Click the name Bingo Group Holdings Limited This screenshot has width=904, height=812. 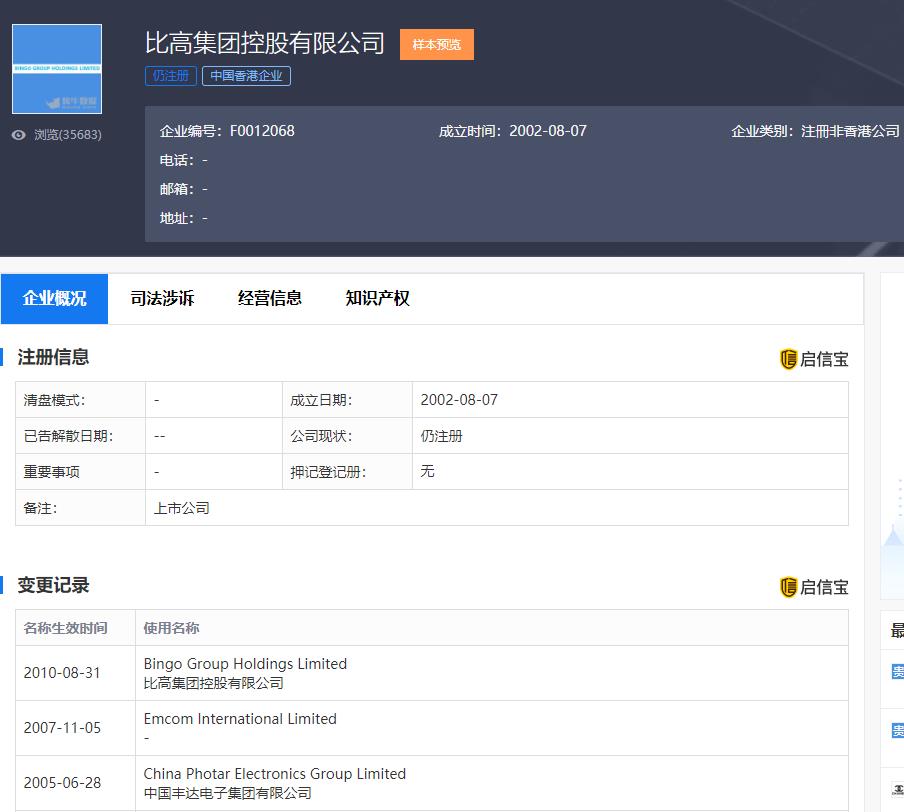(x=245, y=664)
